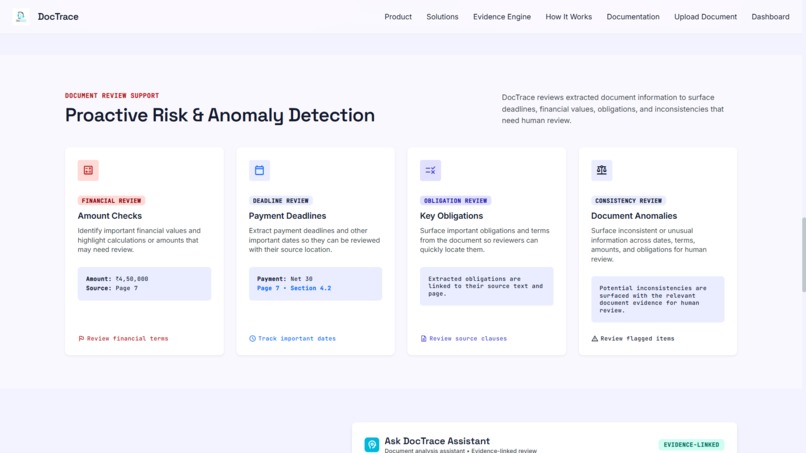This screenshot has height=453, width=806.
Task: Click the Key Obligations card title
Action: point(451,216)
